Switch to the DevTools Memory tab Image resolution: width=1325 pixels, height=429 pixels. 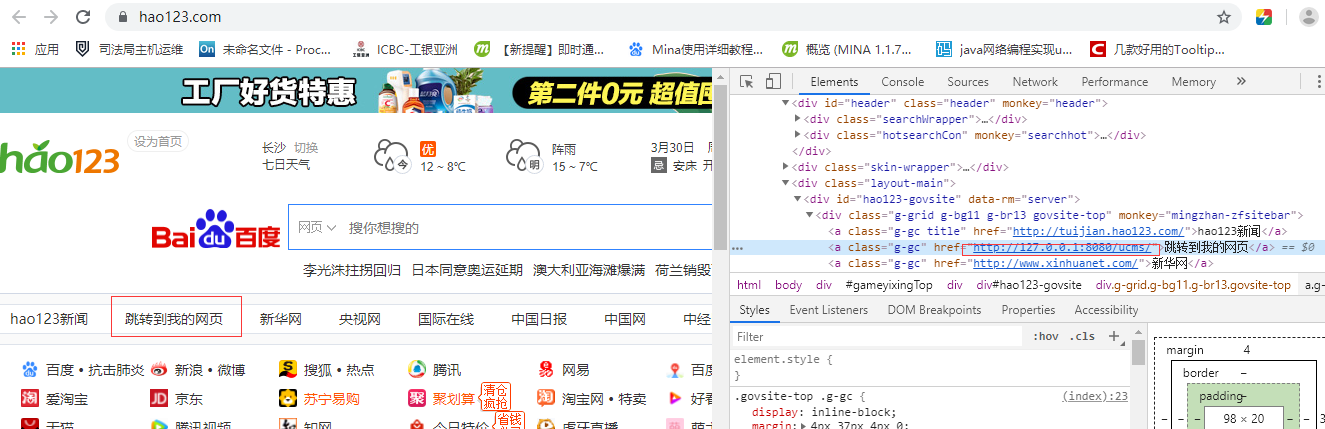click(1193, 82)
